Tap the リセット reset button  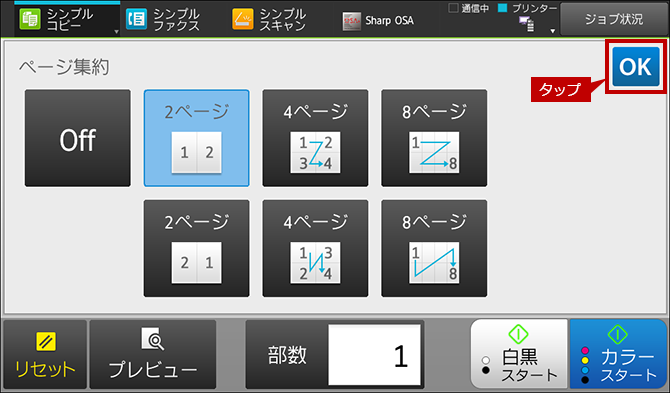45,355
